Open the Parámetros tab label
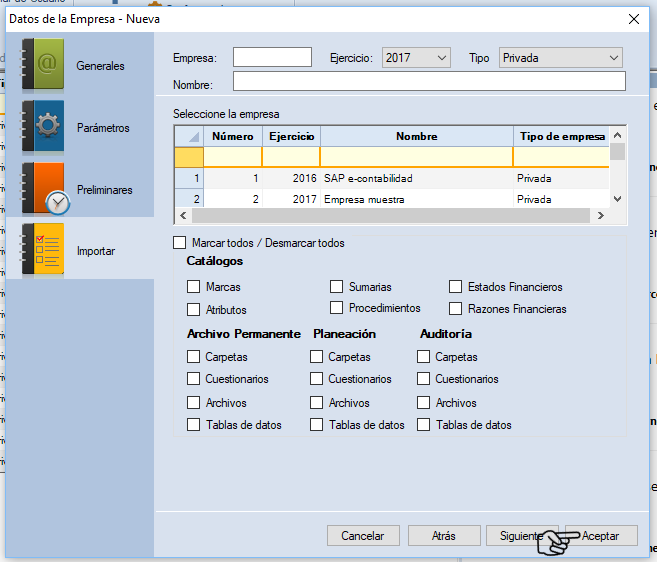657x562 pixels. click(x=103, y=128)
